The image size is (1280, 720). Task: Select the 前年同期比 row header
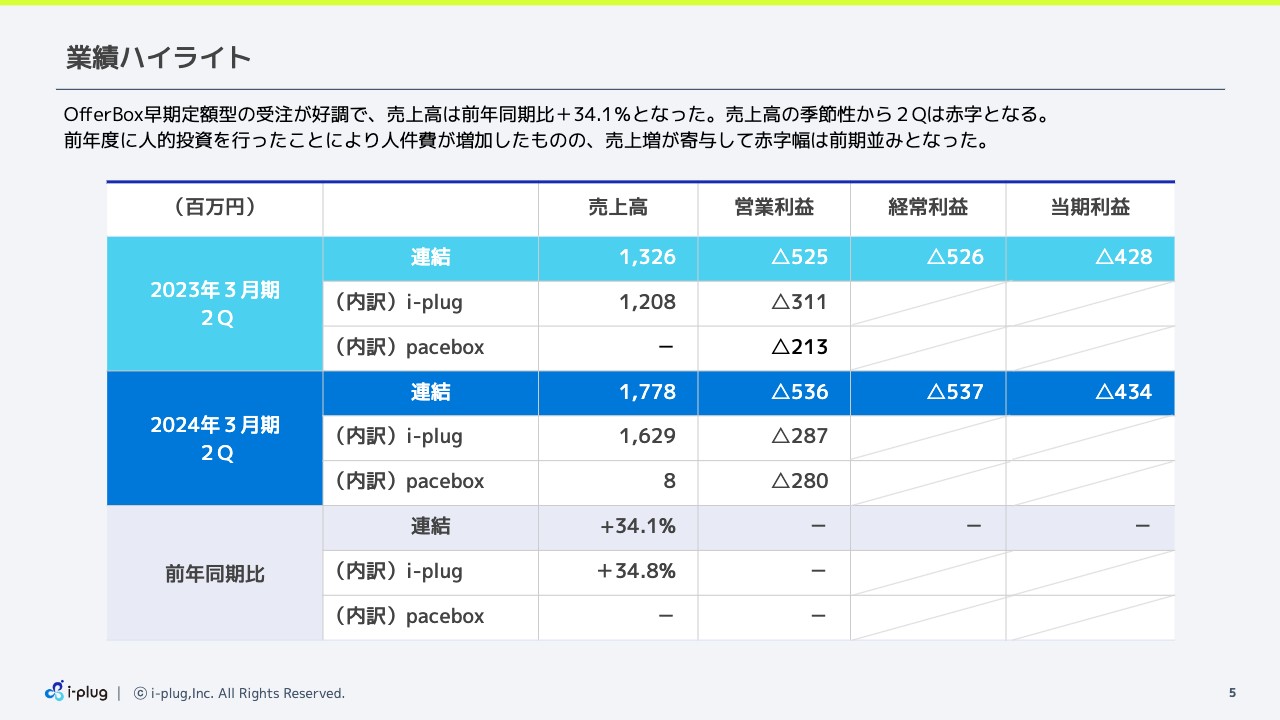(x=214, y=572)
